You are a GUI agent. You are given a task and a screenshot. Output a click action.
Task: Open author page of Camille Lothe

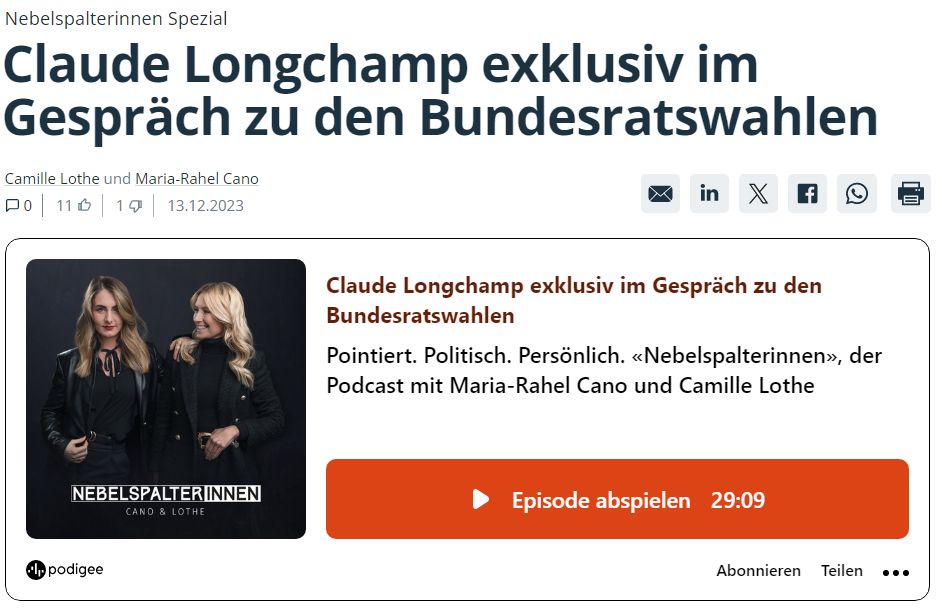(x=52, y=178)
